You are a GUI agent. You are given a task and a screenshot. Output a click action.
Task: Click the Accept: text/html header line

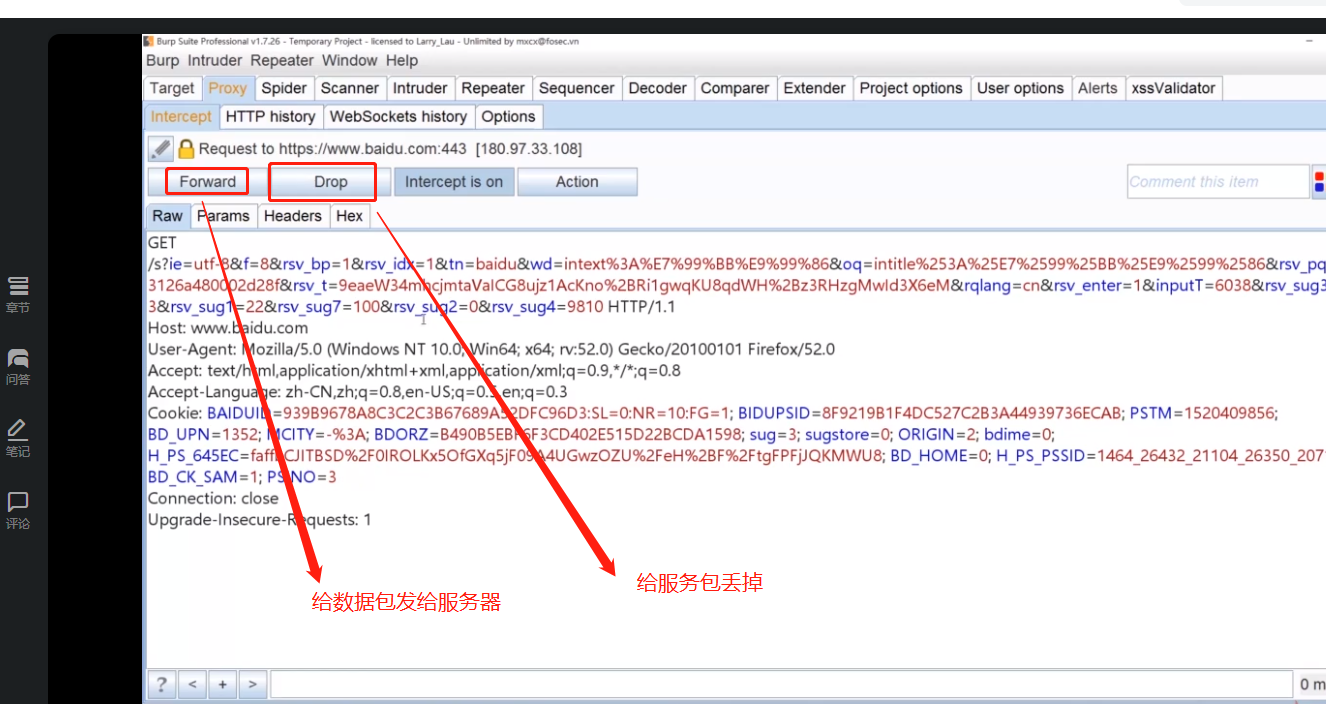click(414, 371)
